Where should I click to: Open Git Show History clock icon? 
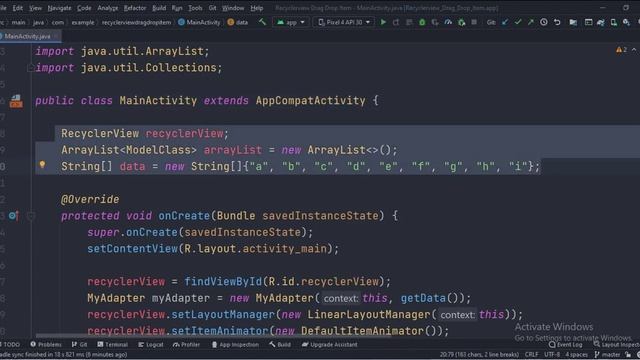[x=544, y=22]
